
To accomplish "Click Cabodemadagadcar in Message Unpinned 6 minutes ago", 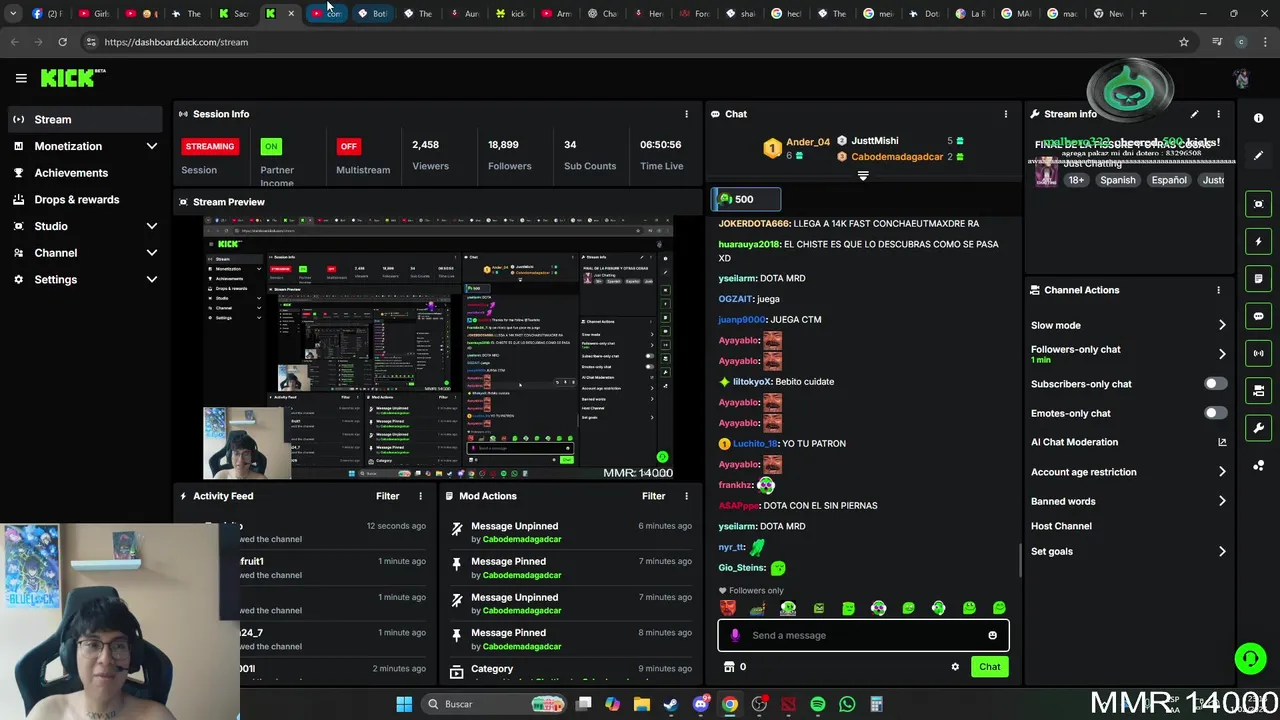I will click(x=522, y=539).
